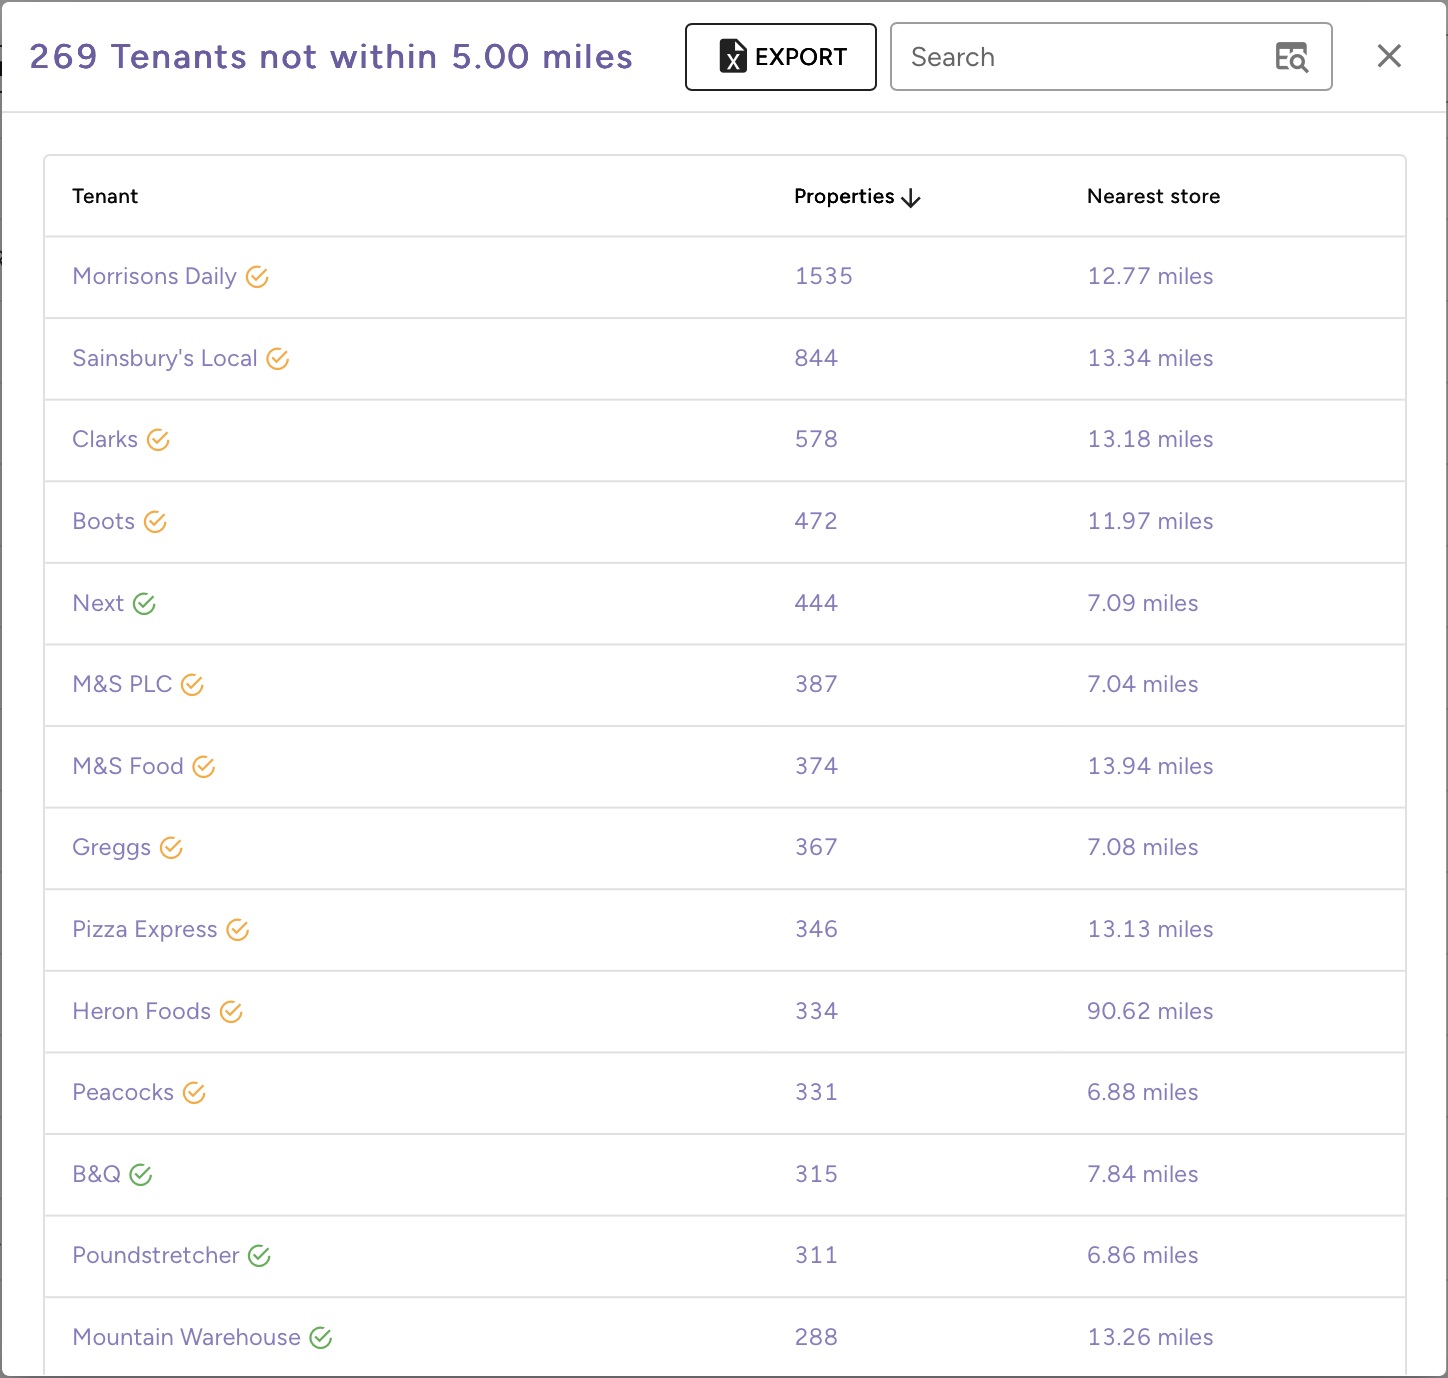This screenshot has width=1448, height=1378.
Task: Click the Excel file icon on Export button
Action: (x=733, y=57)
